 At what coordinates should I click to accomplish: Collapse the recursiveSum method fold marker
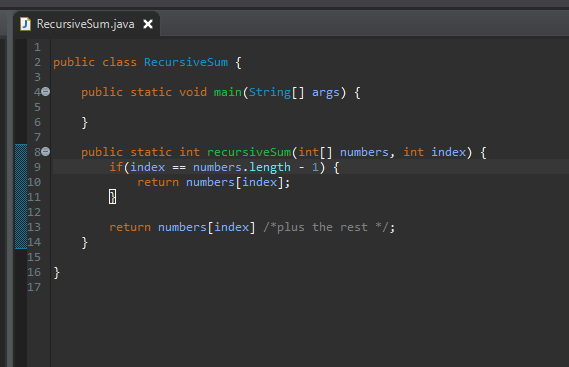pyautogui.click(x=45, y=151)
